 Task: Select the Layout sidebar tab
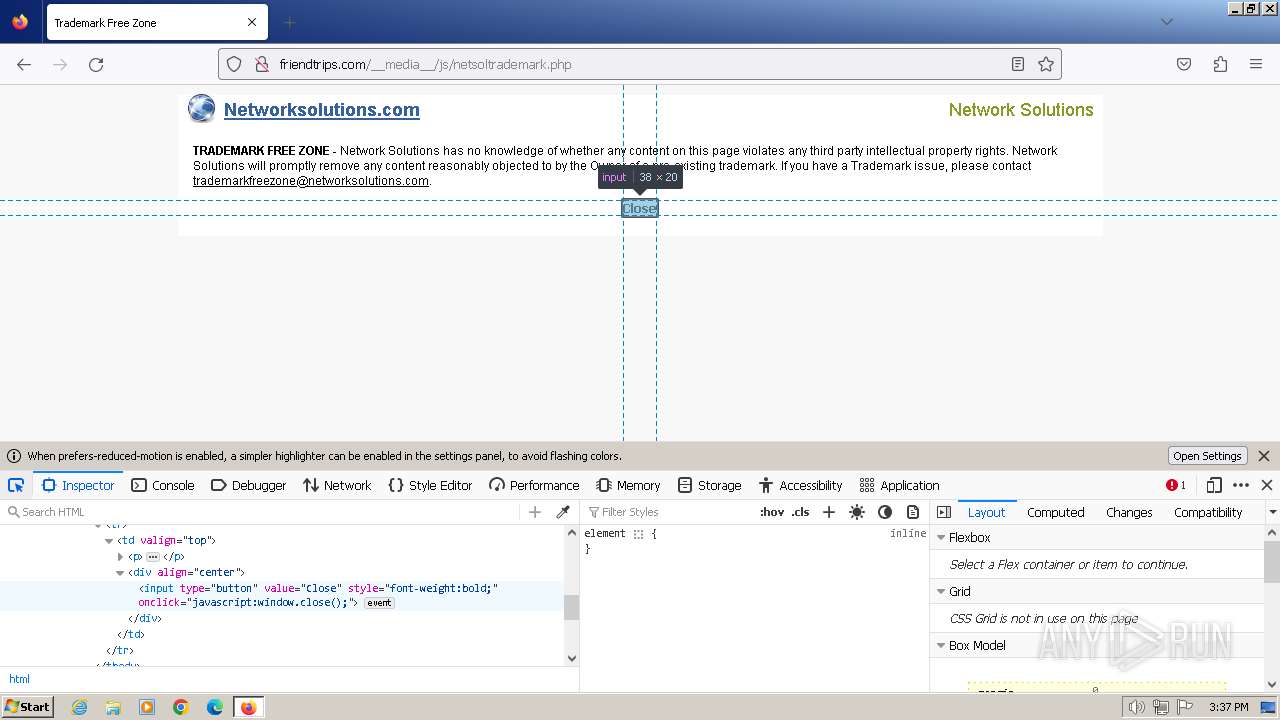click(x=986, y=512)
